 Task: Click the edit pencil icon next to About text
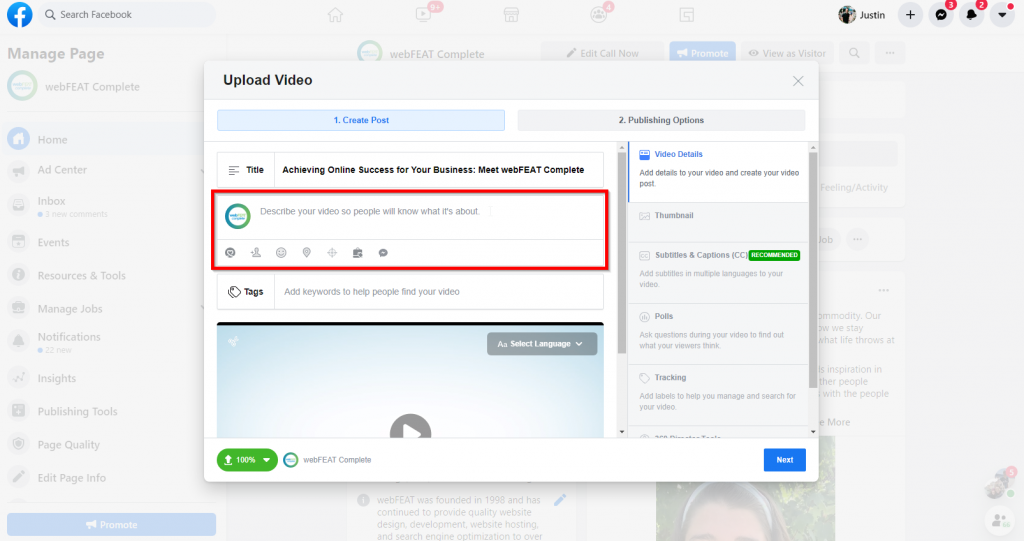click(x=560, y=500)
